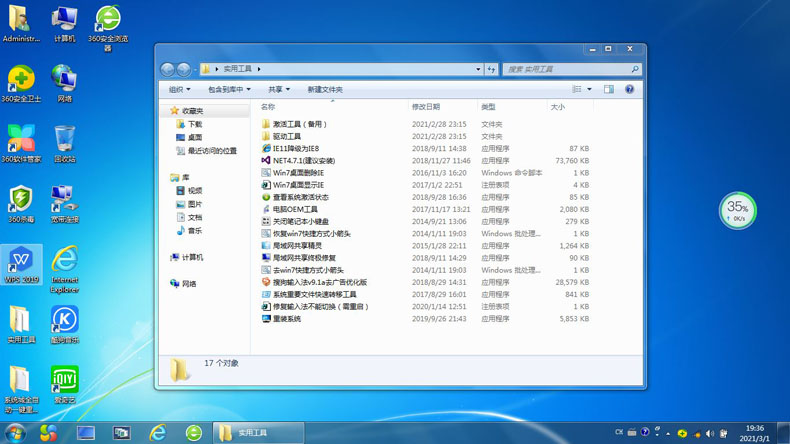
Task: Click the explorer Back navigation button
Action: [168, 69]
